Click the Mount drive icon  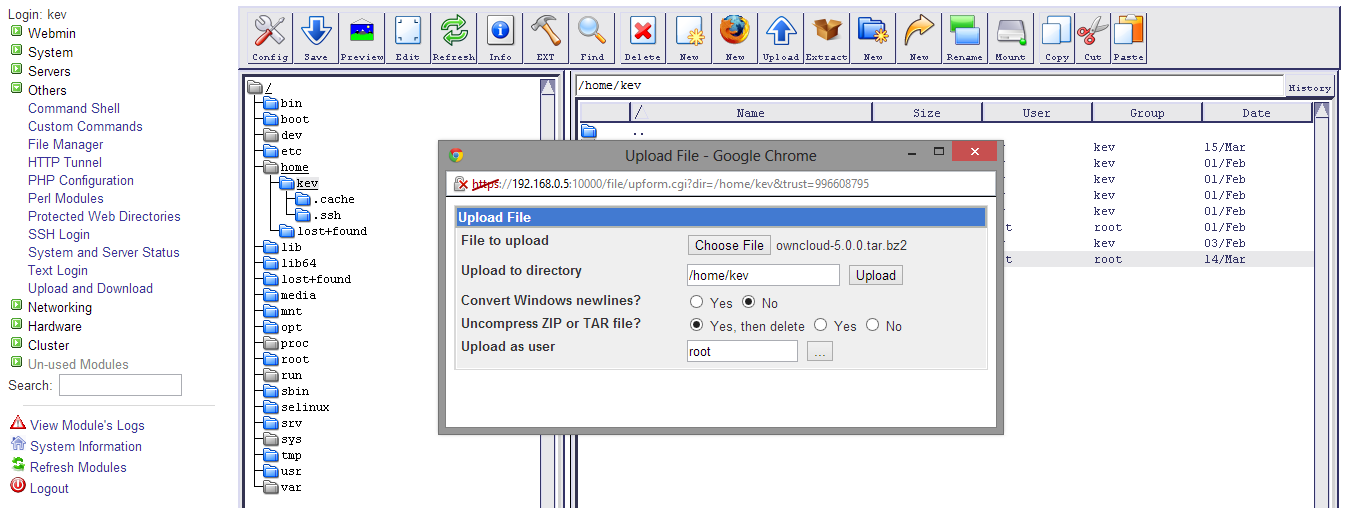1011,39
